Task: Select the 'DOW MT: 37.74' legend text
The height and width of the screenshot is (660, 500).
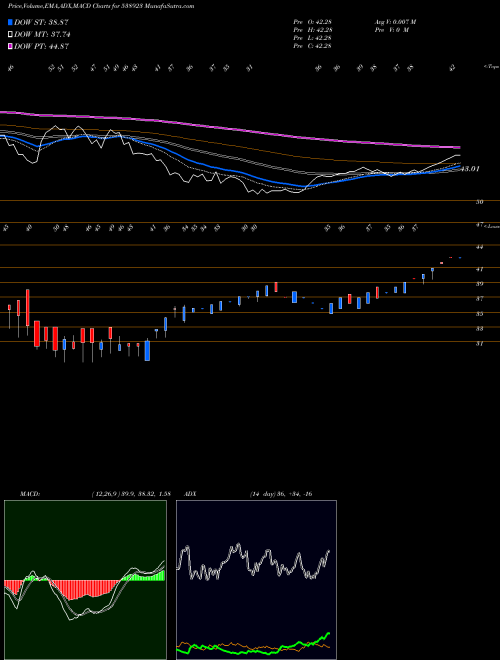Action: tap(42, 35)
